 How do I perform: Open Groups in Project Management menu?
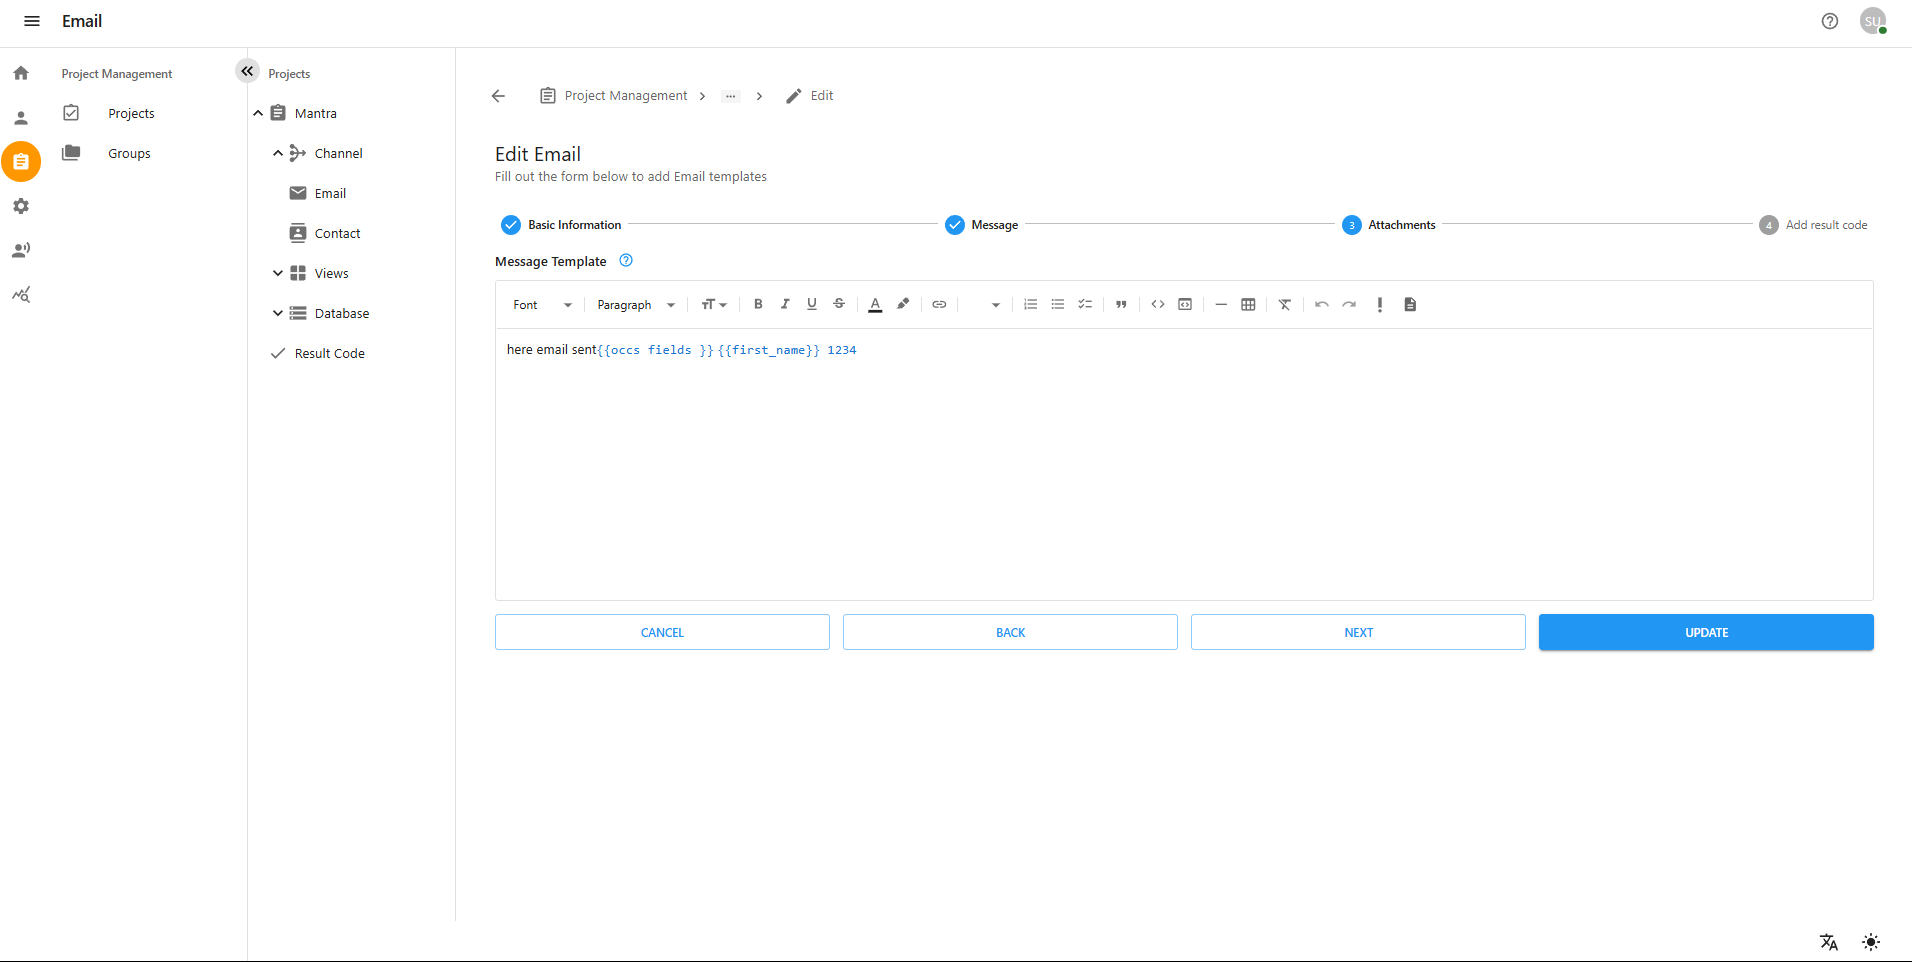[129, 153]
